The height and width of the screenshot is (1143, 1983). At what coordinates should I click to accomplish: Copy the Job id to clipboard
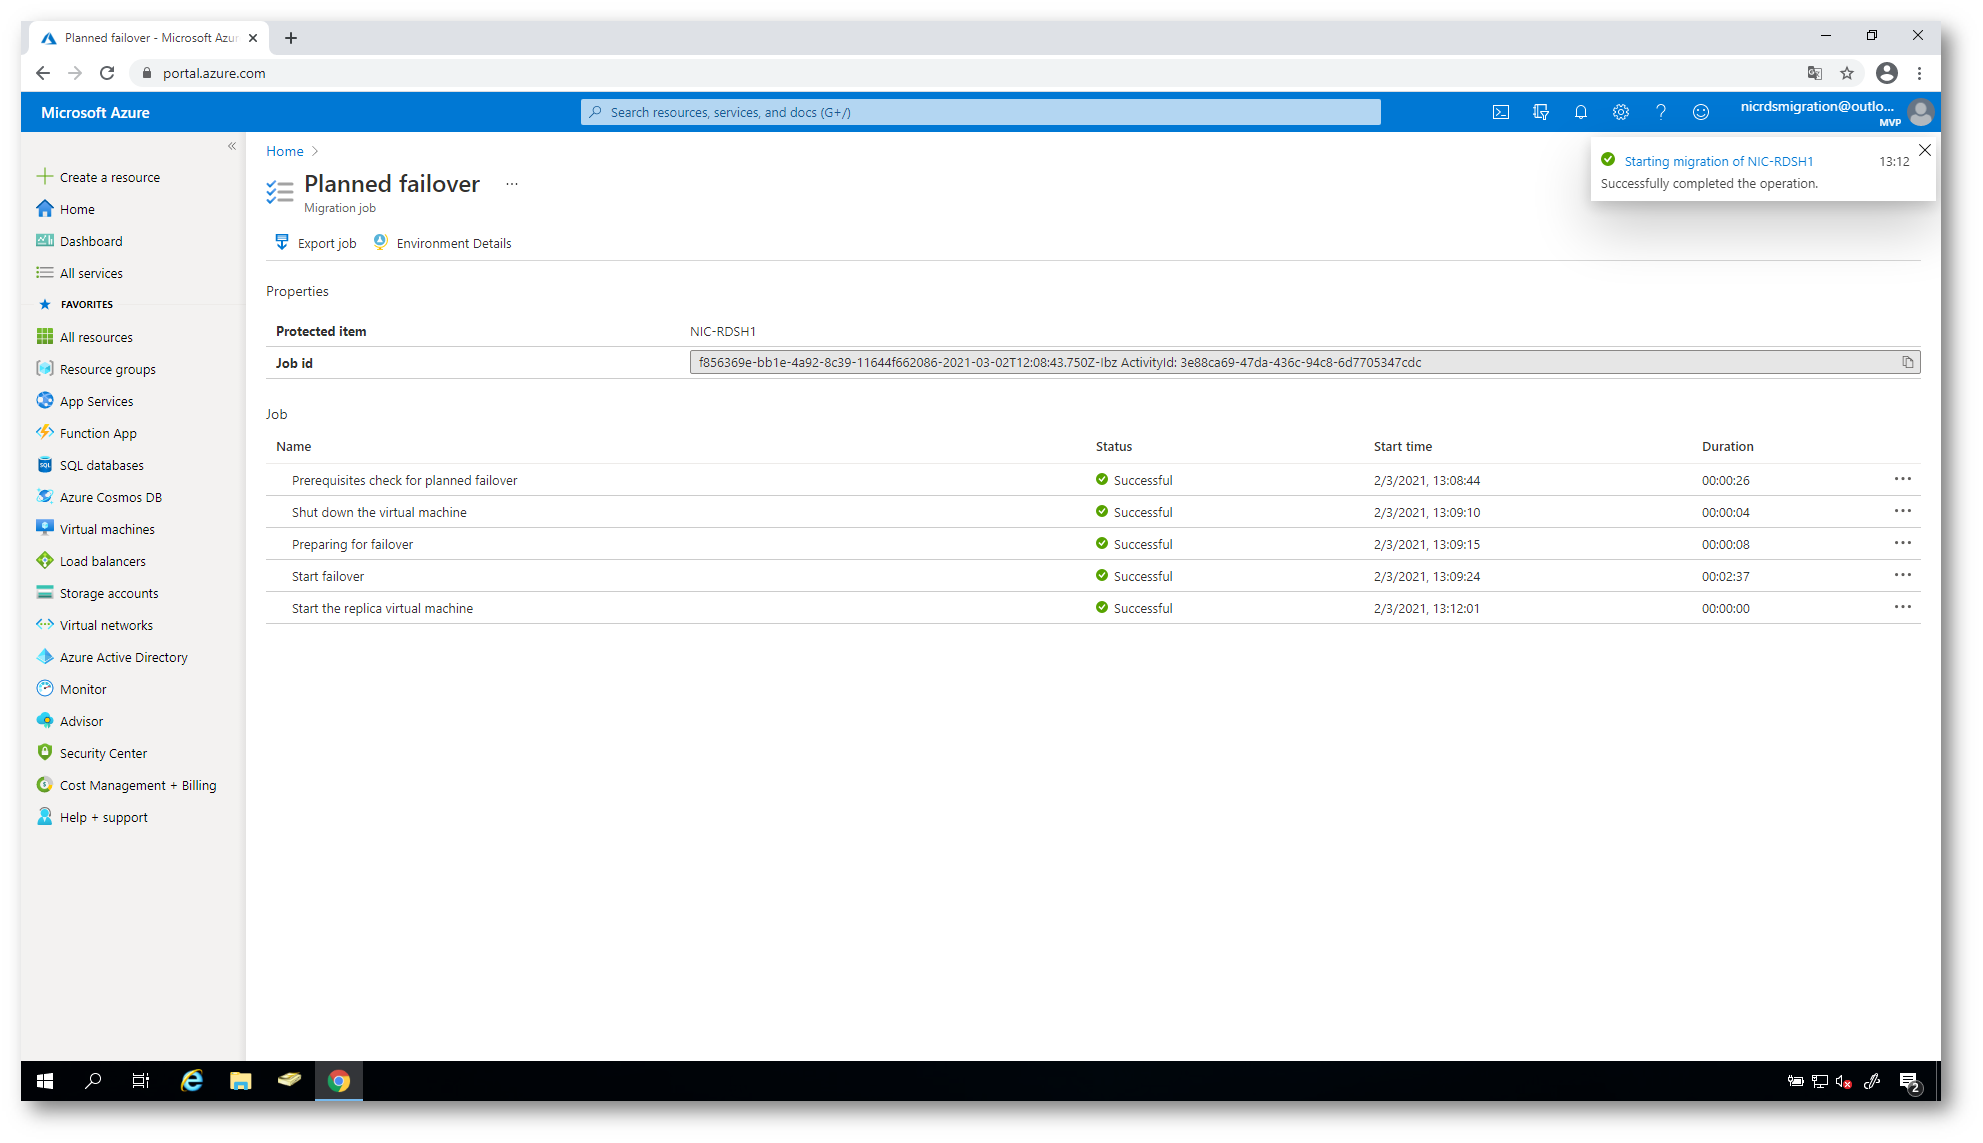click(x=1908, y=362)
